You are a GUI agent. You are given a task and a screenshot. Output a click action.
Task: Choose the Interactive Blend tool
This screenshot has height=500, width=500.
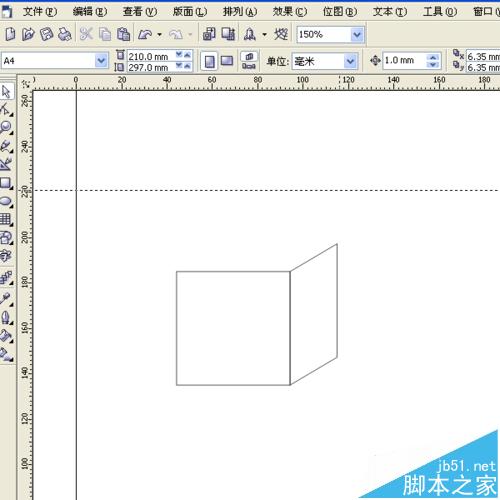point(6,277)
